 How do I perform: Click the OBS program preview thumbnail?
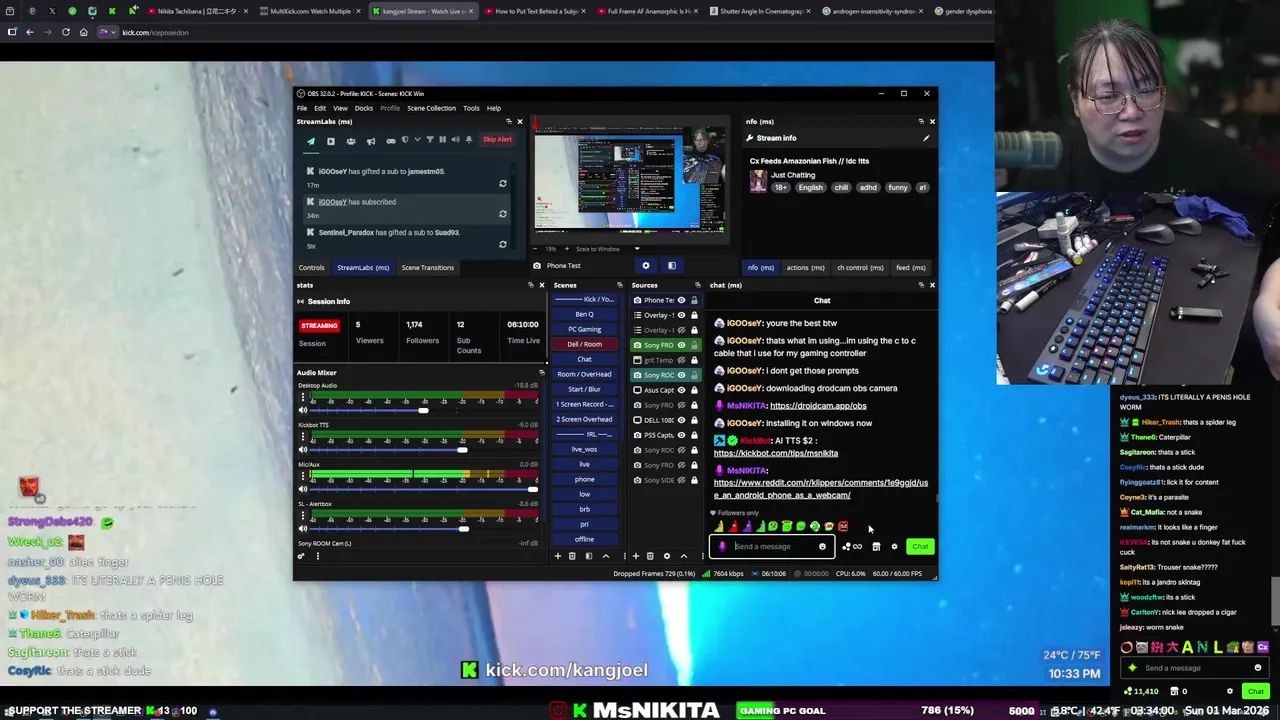pos(629,182)
